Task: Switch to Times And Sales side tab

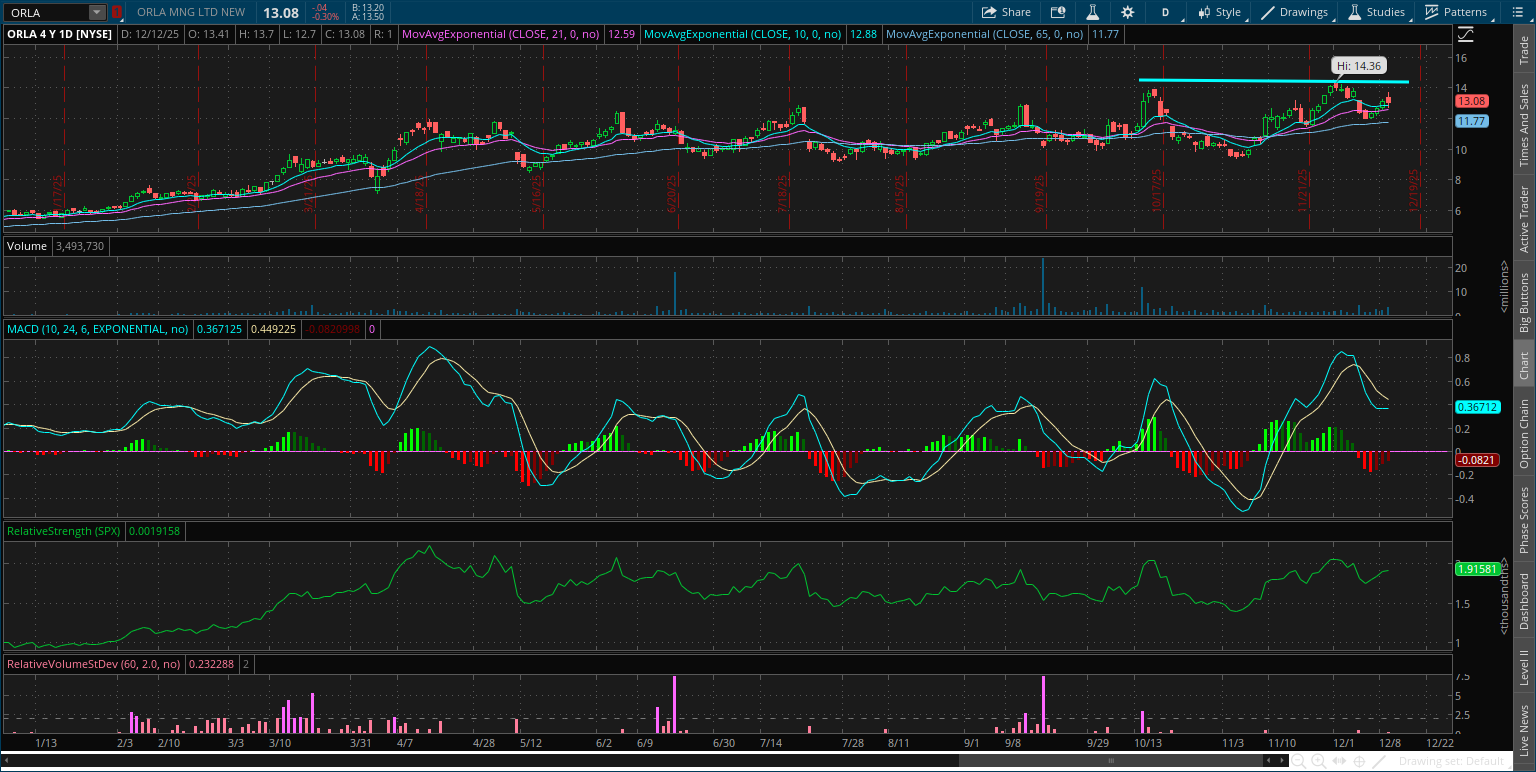Action: 1524,125
